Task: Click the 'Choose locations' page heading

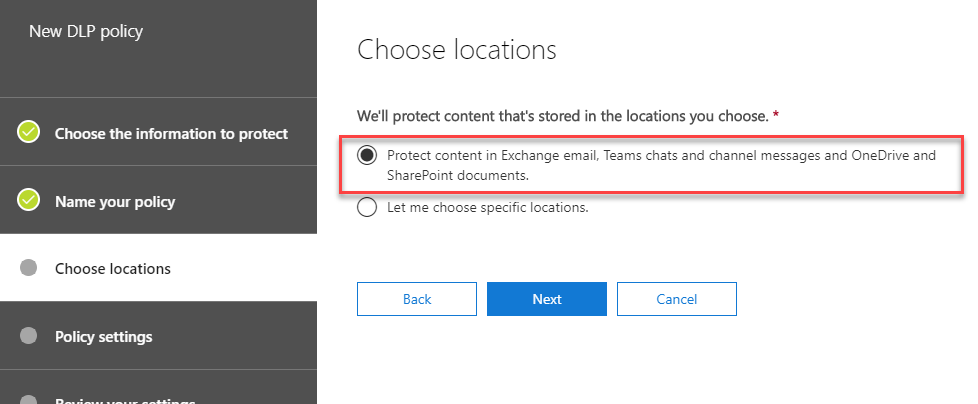Action: click(x=457, y=50)
